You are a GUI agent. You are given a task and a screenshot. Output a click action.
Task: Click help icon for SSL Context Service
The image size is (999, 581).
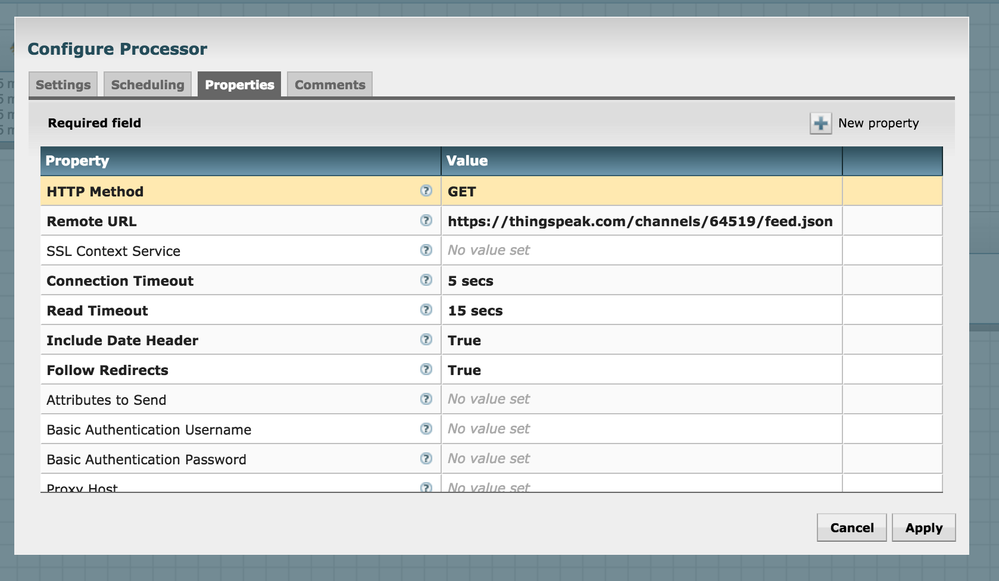click(x=426, y=250)
